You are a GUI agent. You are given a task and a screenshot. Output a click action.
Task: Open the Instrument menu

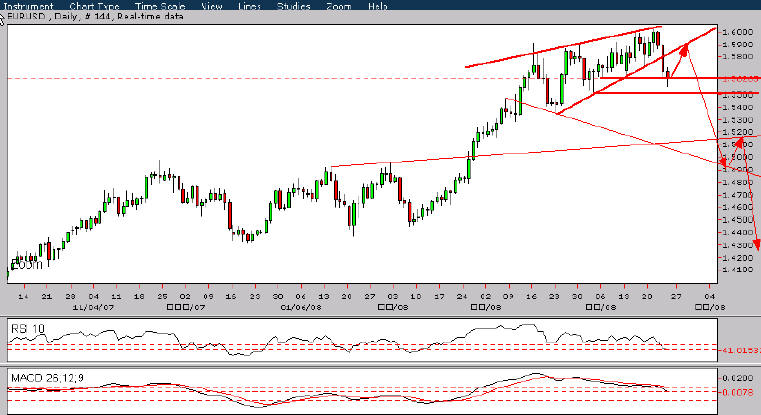[x=29, y=6]
